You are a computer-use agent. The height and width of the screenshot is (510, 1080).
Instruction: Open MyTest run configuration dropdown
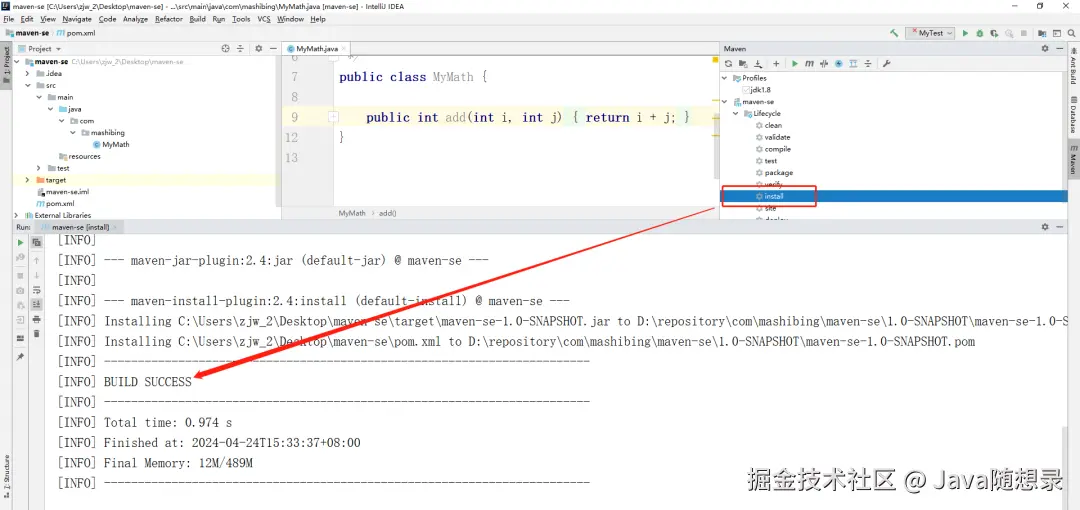930,33
